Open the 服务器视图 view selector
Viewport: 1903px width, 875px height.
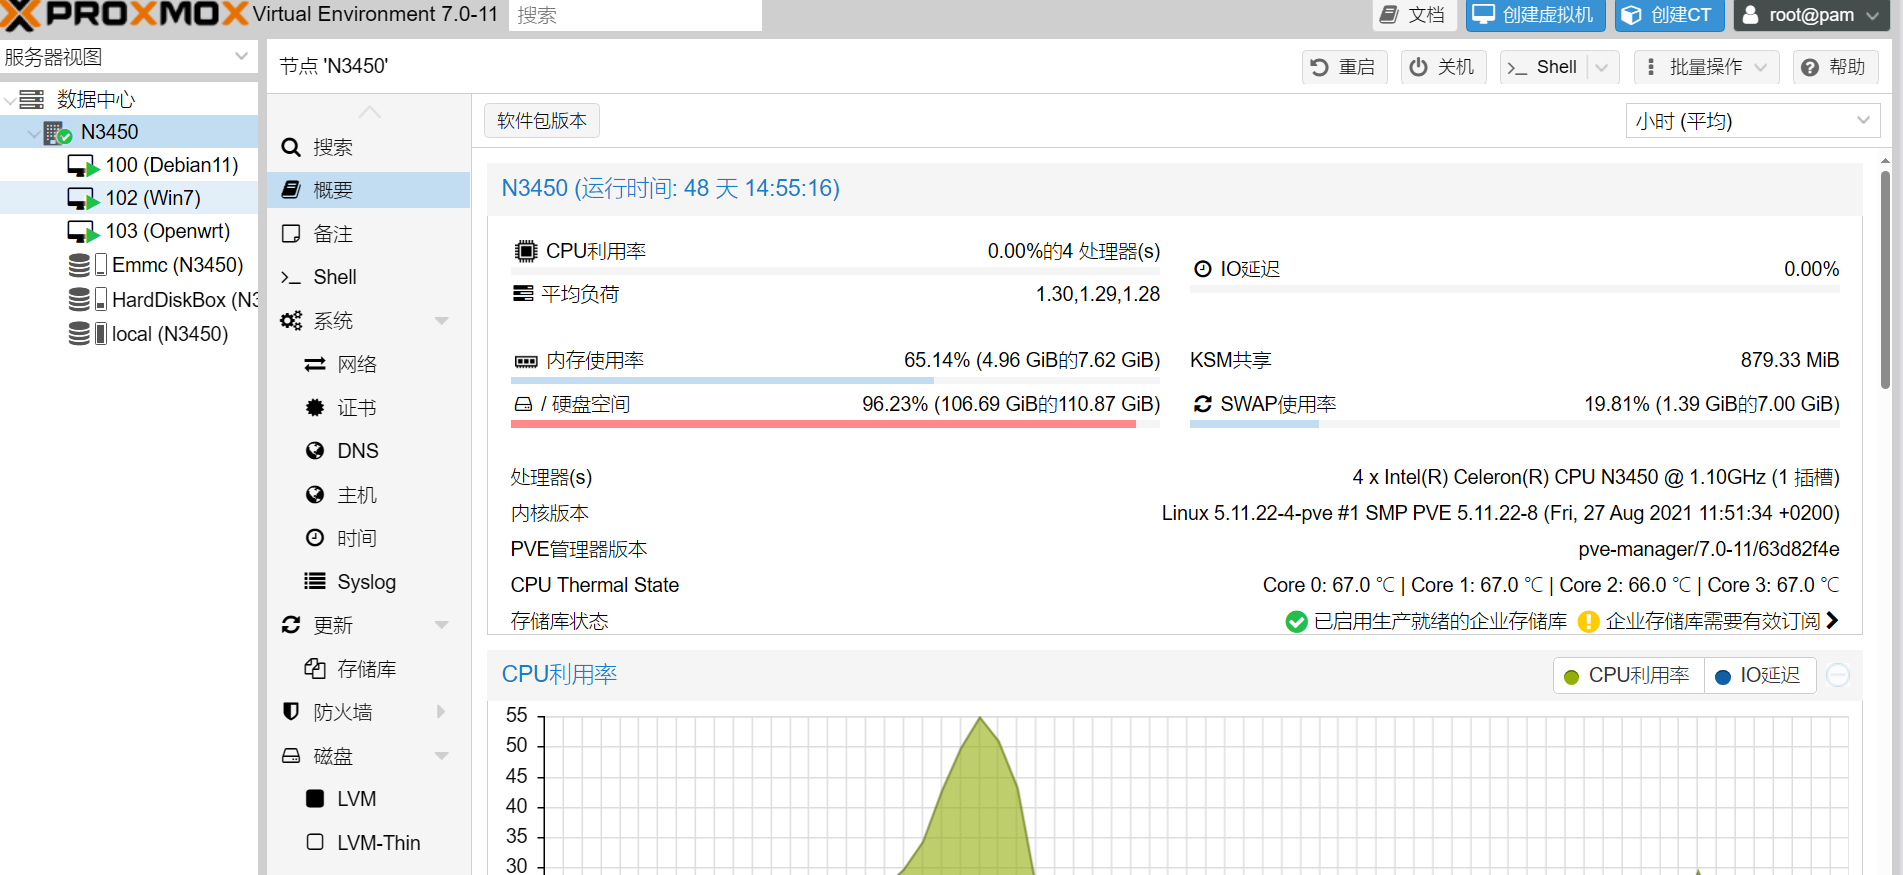tap(127, 57)
